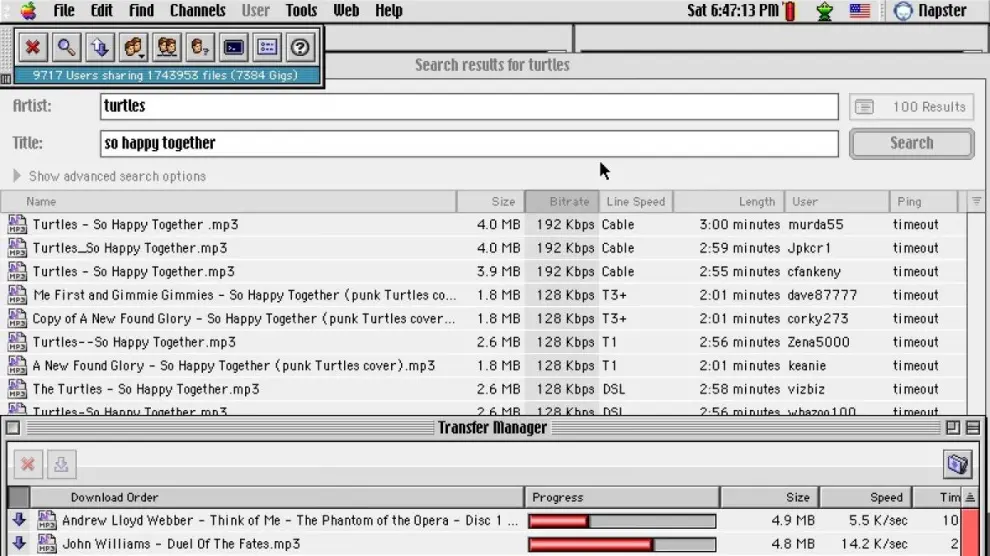Image resolution: width=990 pixels, height=556 pixels.
Task: Open the preferences list icon in toolbar
Action: [266, 47]
